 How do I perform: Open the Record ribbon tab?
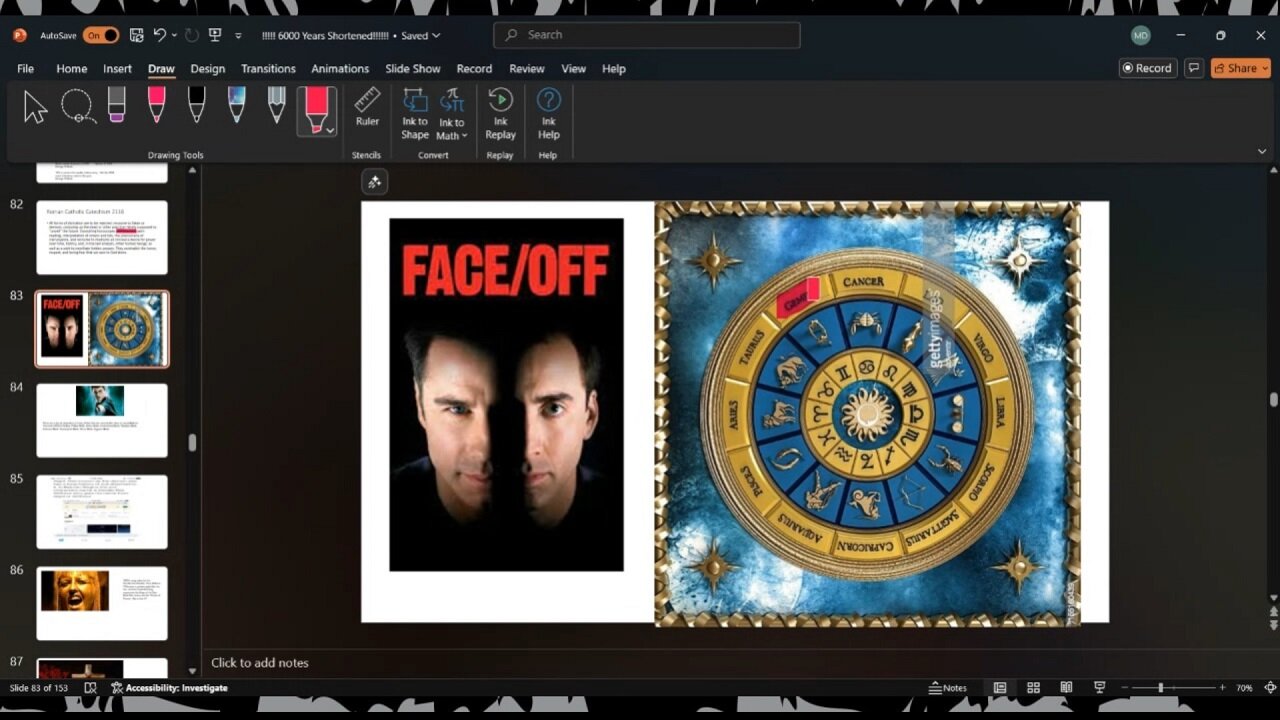[474, 69]
